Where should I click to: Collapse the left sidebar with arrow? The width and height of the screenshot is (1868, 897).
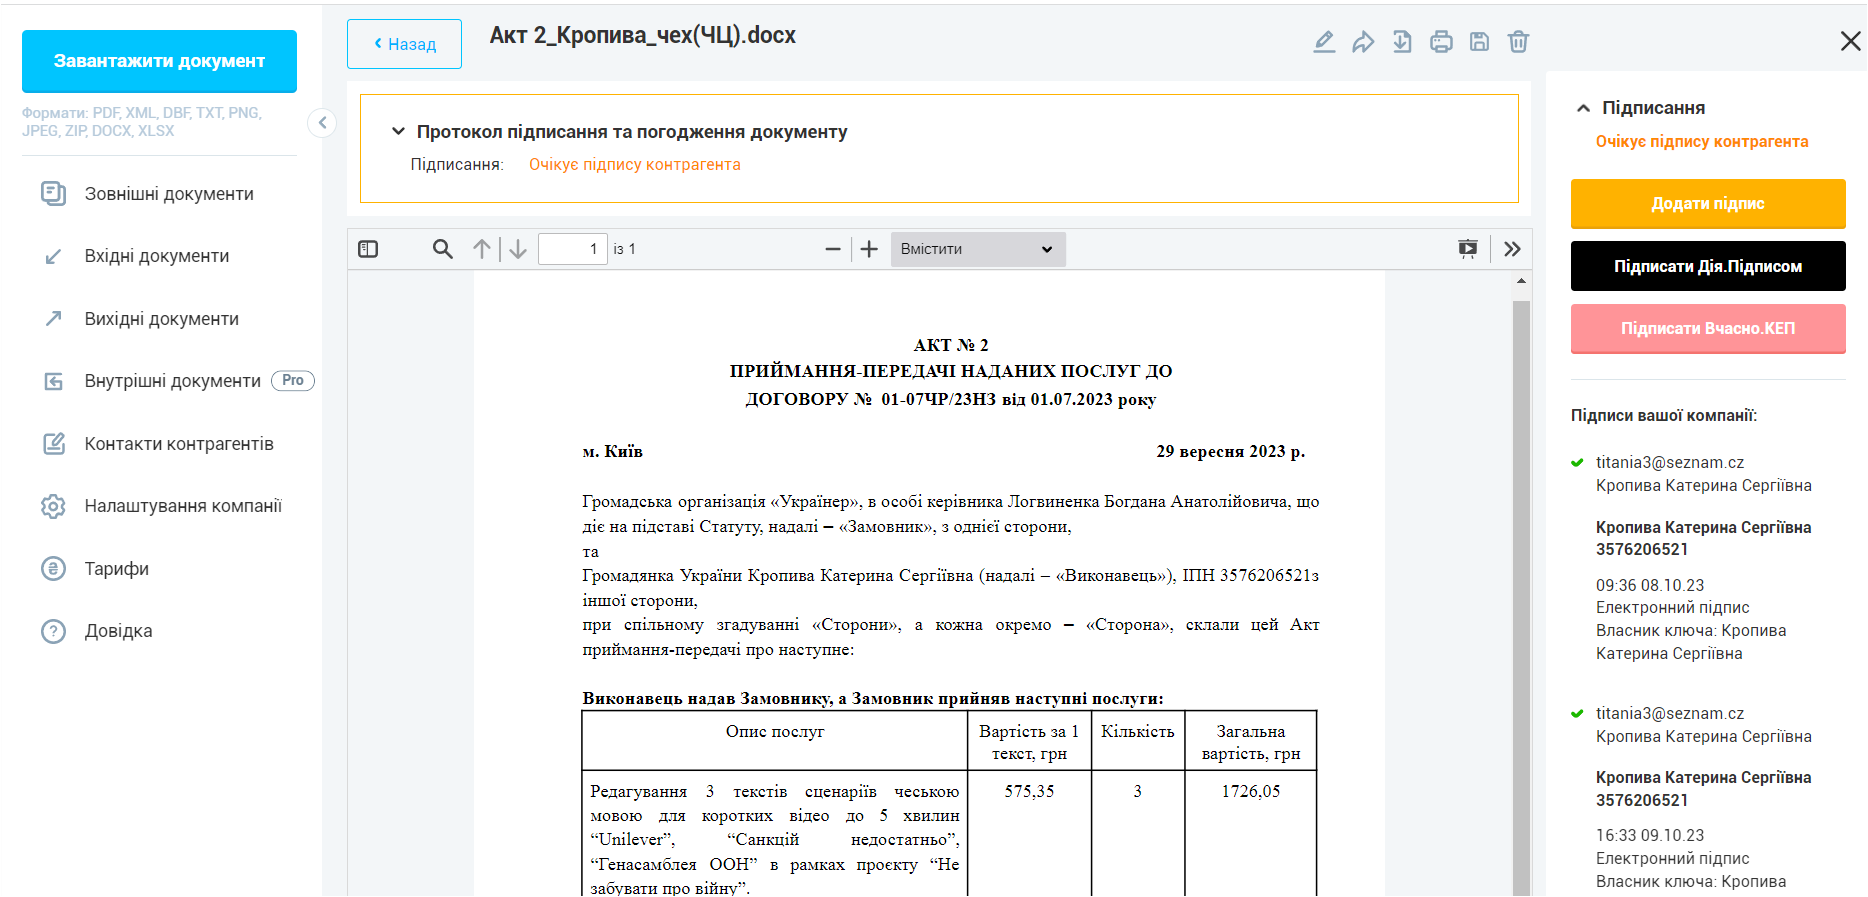point(322,123)
